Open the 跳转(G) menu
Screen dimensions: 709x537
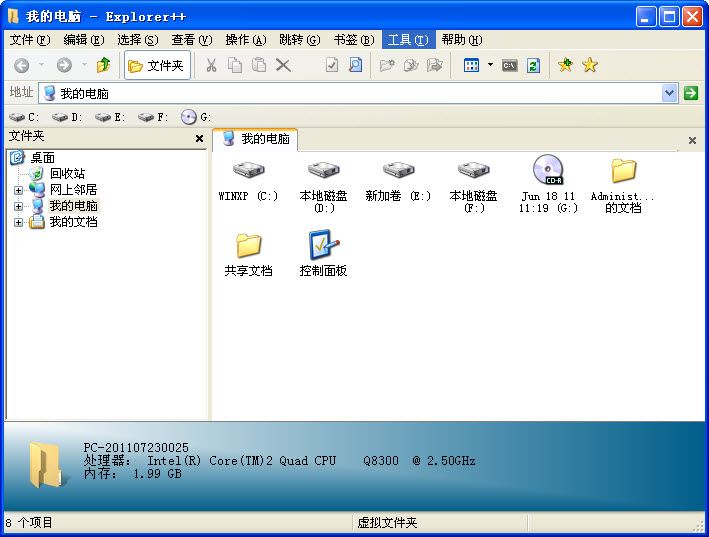click(x=300, y=40)
